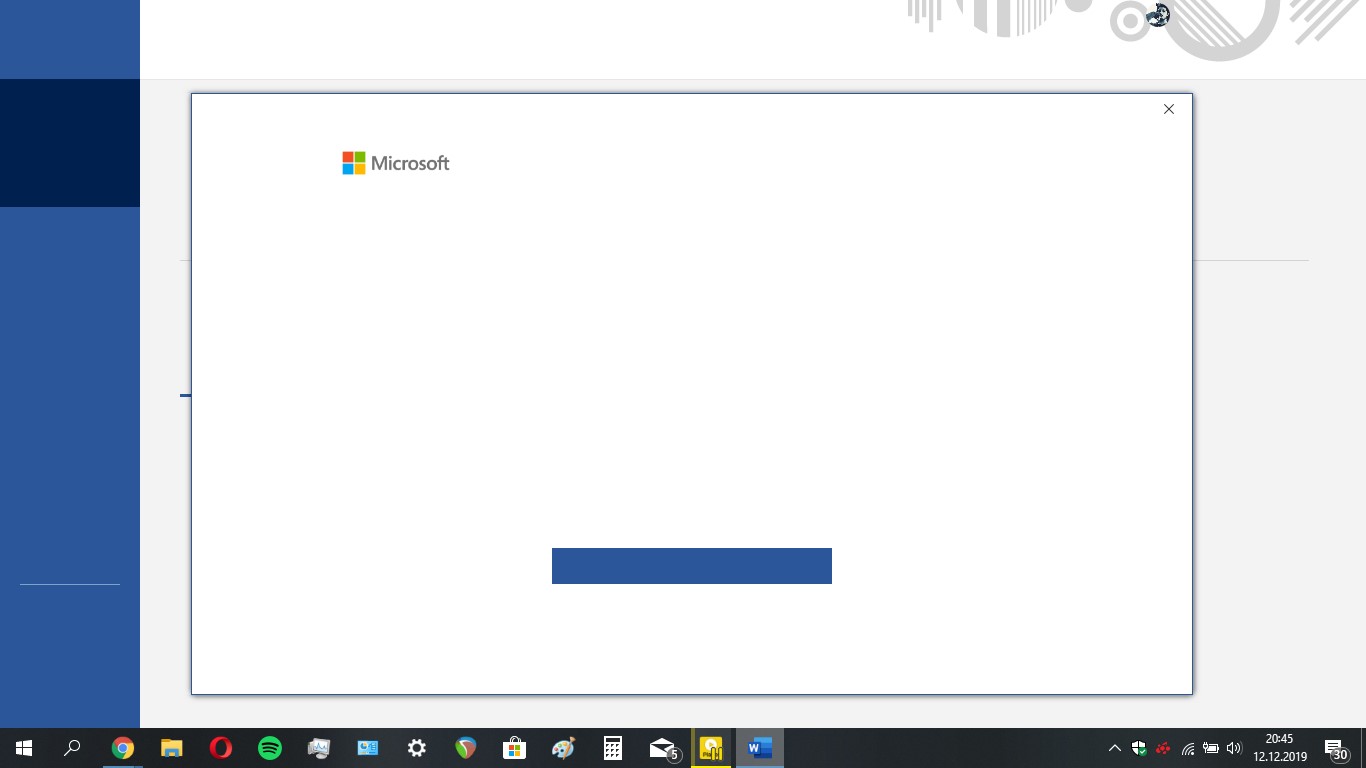Open Spotify from the taskbar
This screenshot has width=1366, height=768.
[269, 748]
